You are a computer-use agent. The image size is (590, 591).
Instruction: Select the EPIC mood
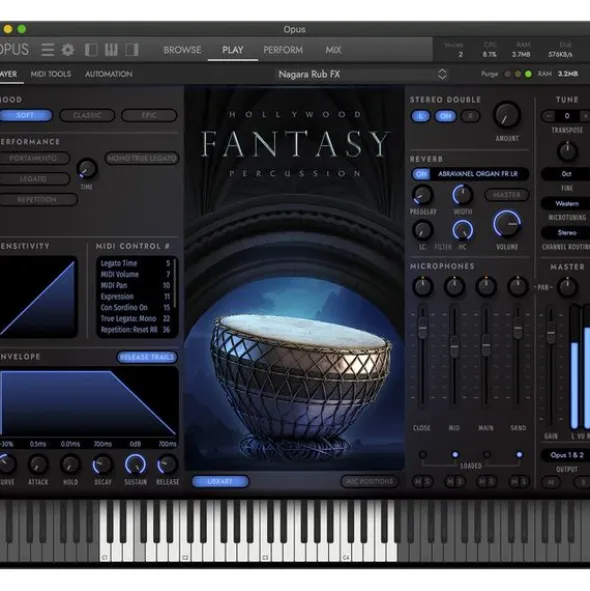[x=149, y=115]
